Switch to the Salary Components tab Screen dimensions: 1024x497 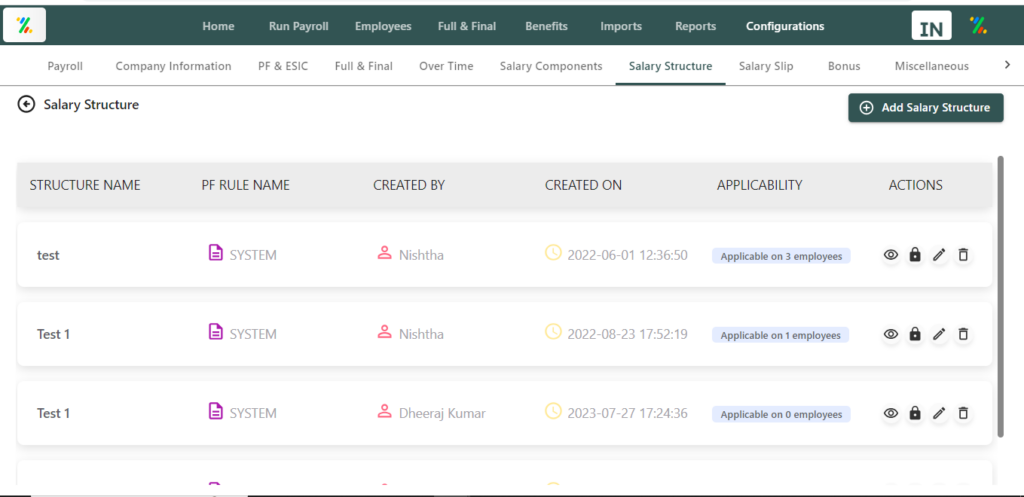pos(551,66)
